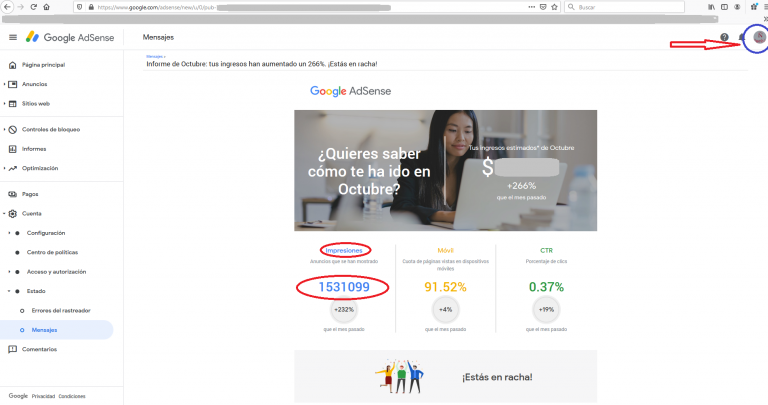
Task: Click the Móvil heading
Action: 445,250
